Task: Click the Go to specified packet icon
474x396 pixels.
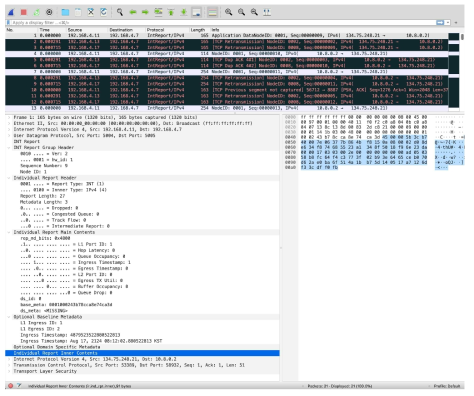Action: point(158,12)
